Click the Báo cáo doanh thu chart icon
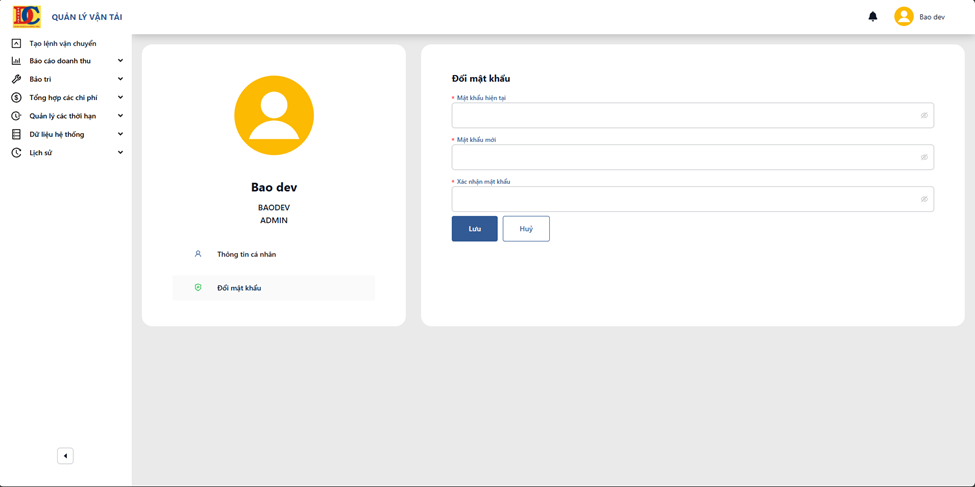Image resolution: width=975 pixels, height=487 pixels. click(17, 61)
